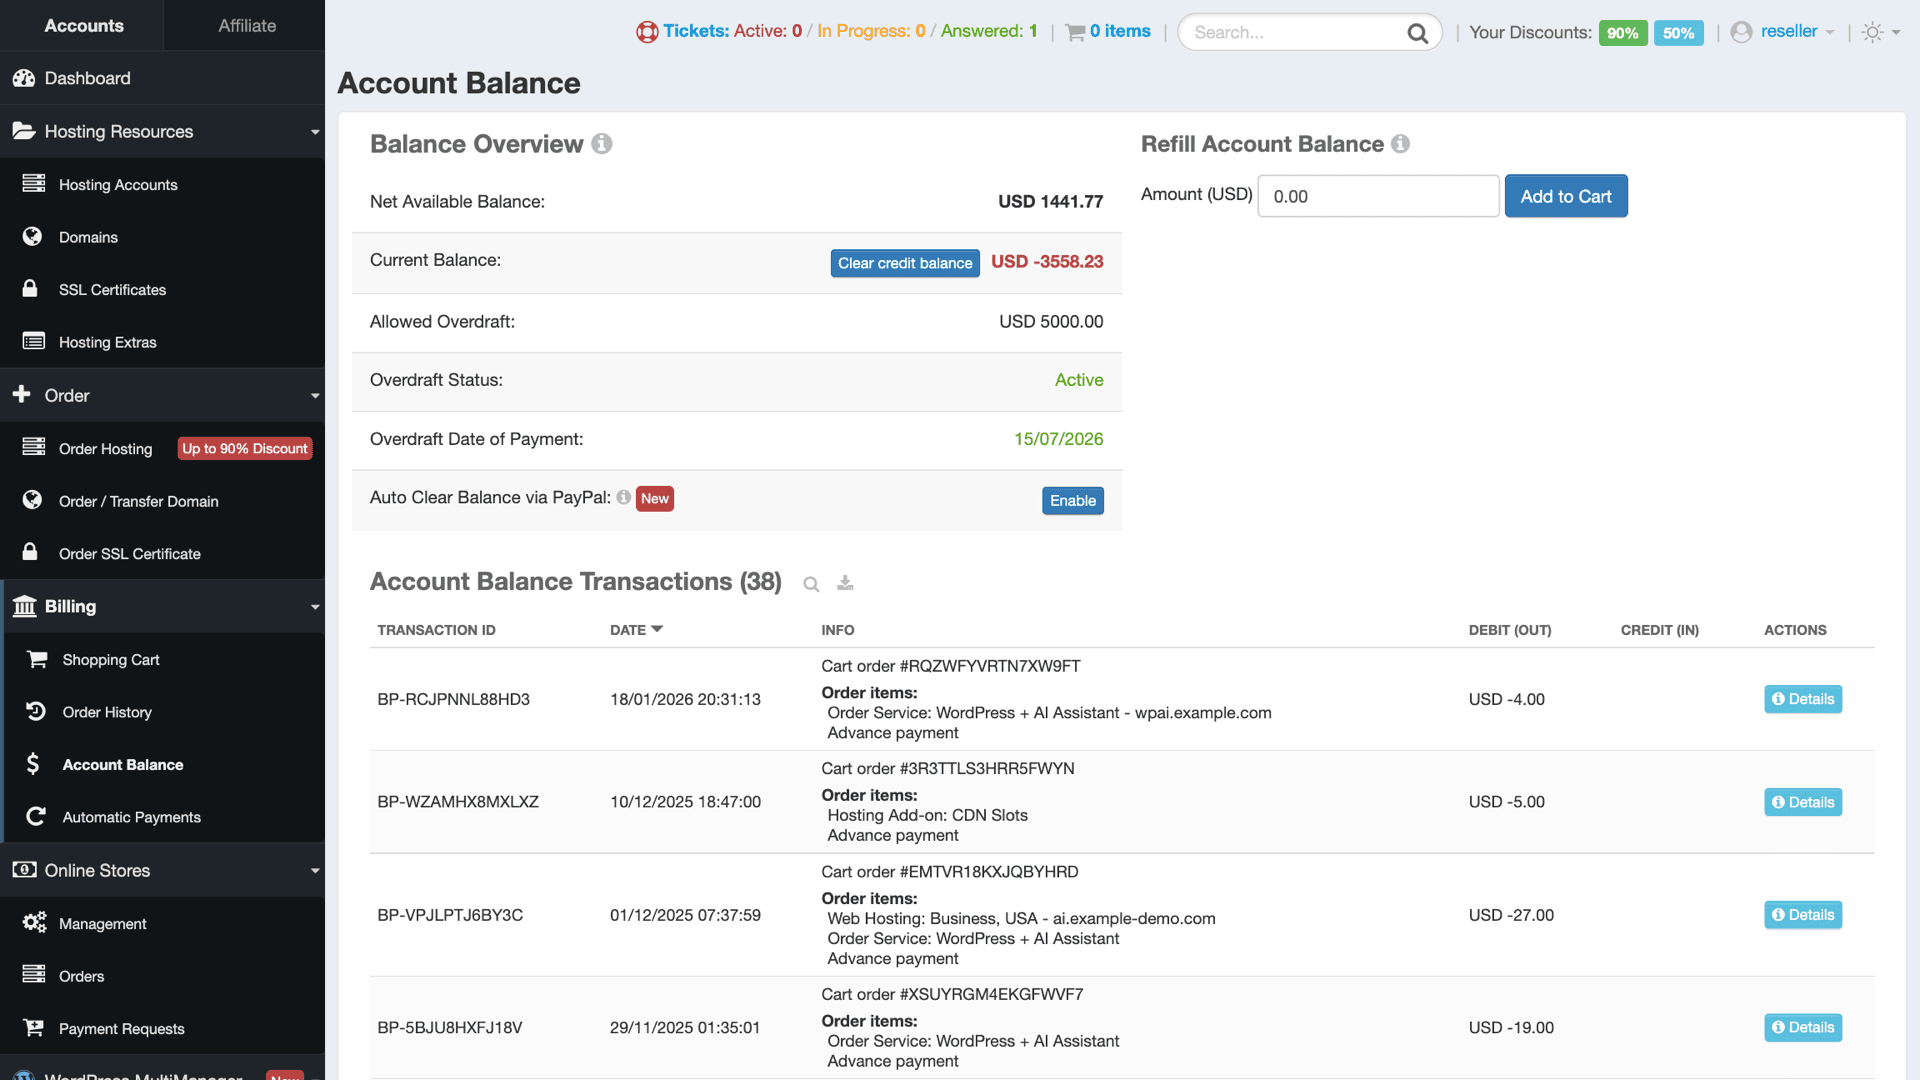Image resolution: width=1920 pixels, height=1080 pixels.
Task: Click the Amount (USD) input field
Action: pos(1378,196)
